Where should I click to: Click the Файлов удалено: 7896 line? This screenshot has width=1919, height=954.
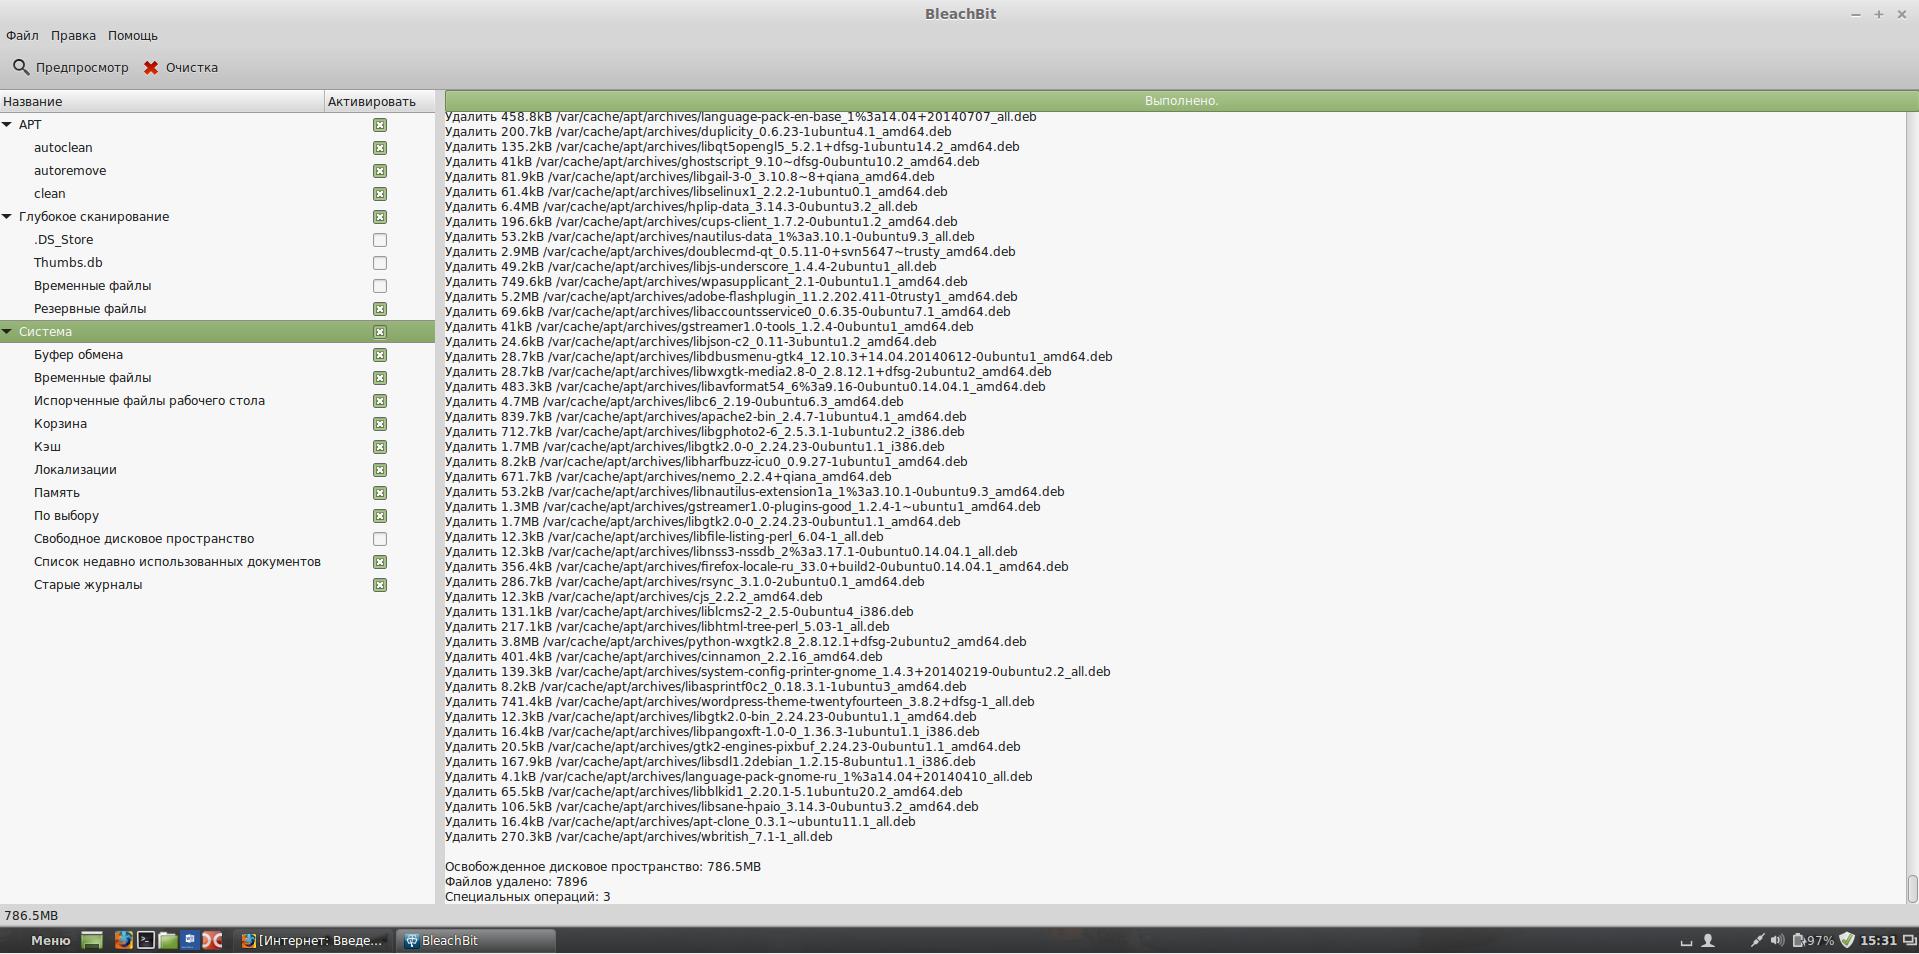coord(516,882)
